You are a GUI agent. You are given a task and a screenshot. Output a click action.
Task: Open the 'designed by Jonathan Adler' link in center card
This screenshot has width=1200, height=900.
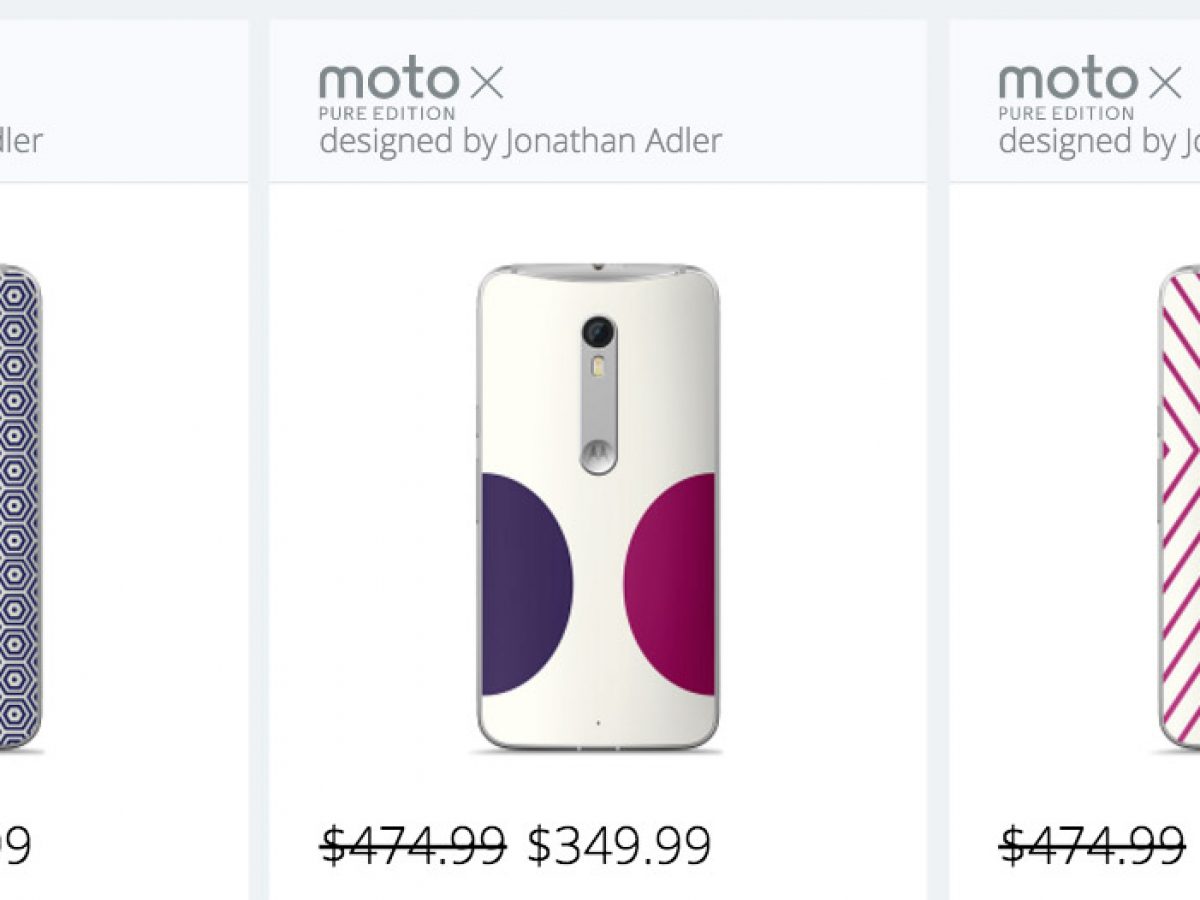coord(520,141)
